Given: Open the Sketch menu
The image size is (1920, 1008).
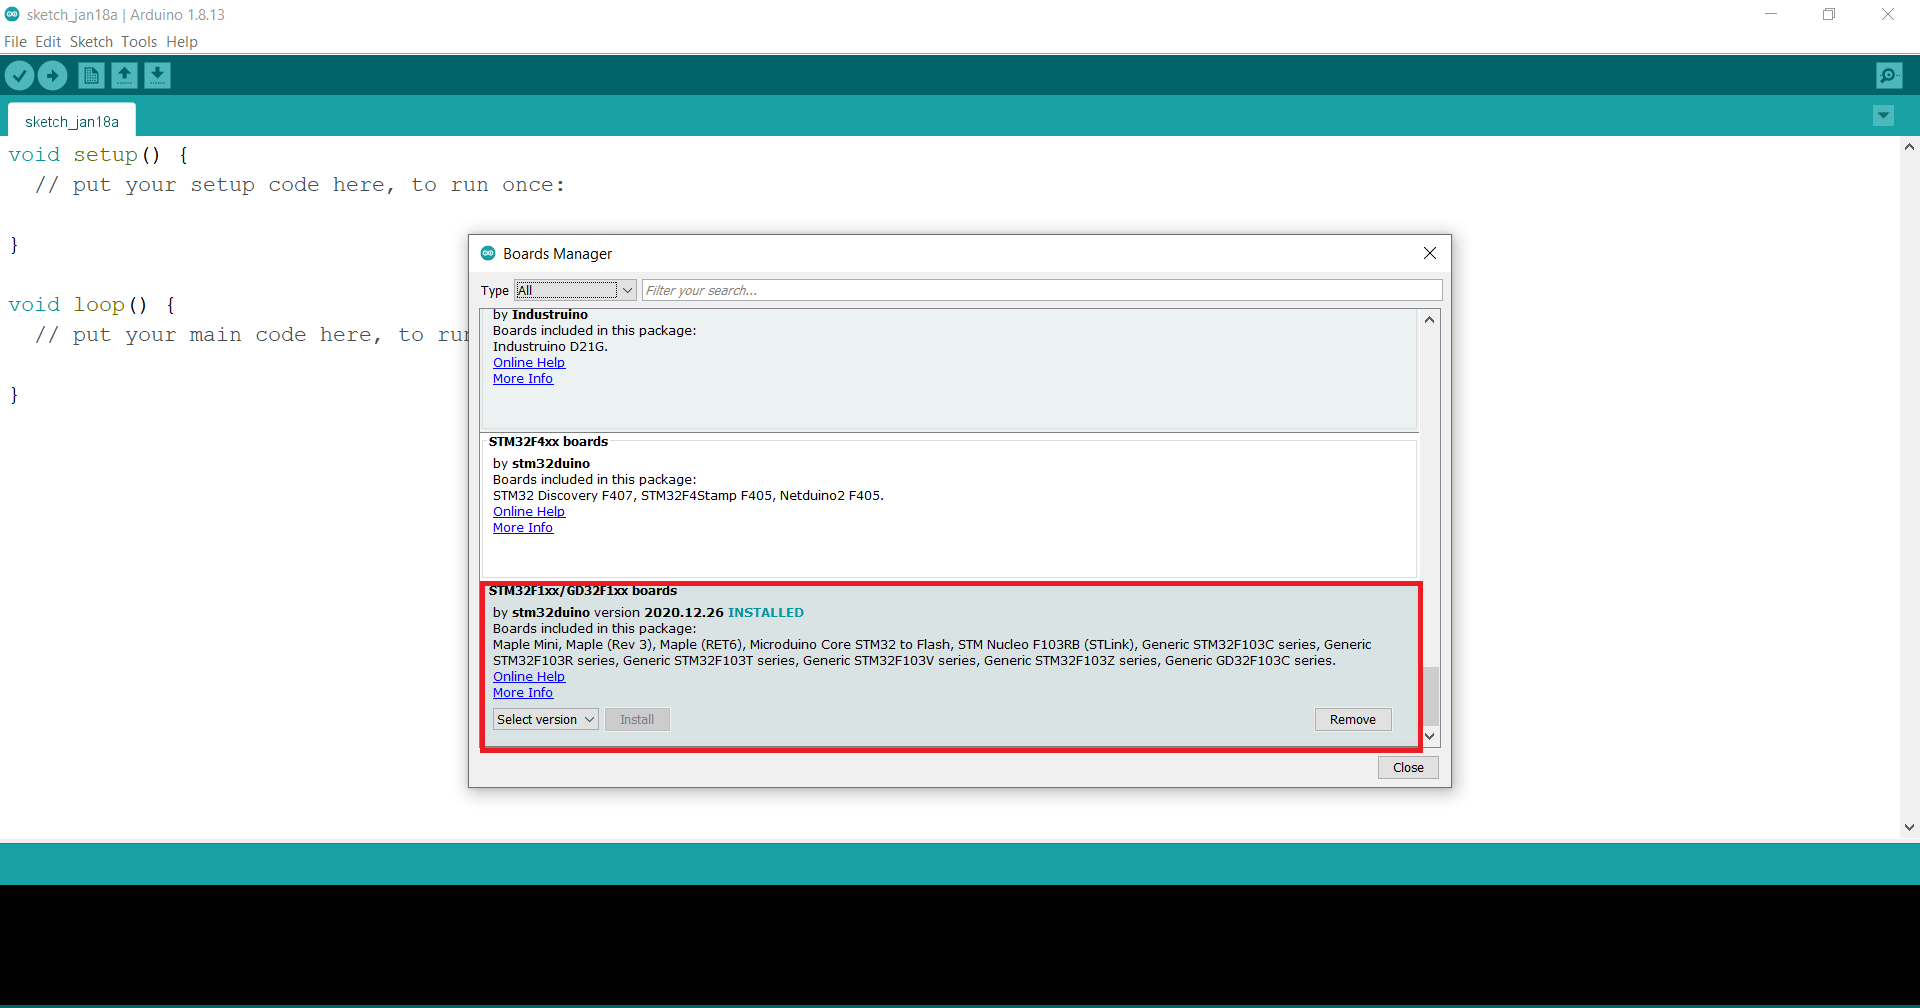Looking at the screenshot, I should coord(91,42).
